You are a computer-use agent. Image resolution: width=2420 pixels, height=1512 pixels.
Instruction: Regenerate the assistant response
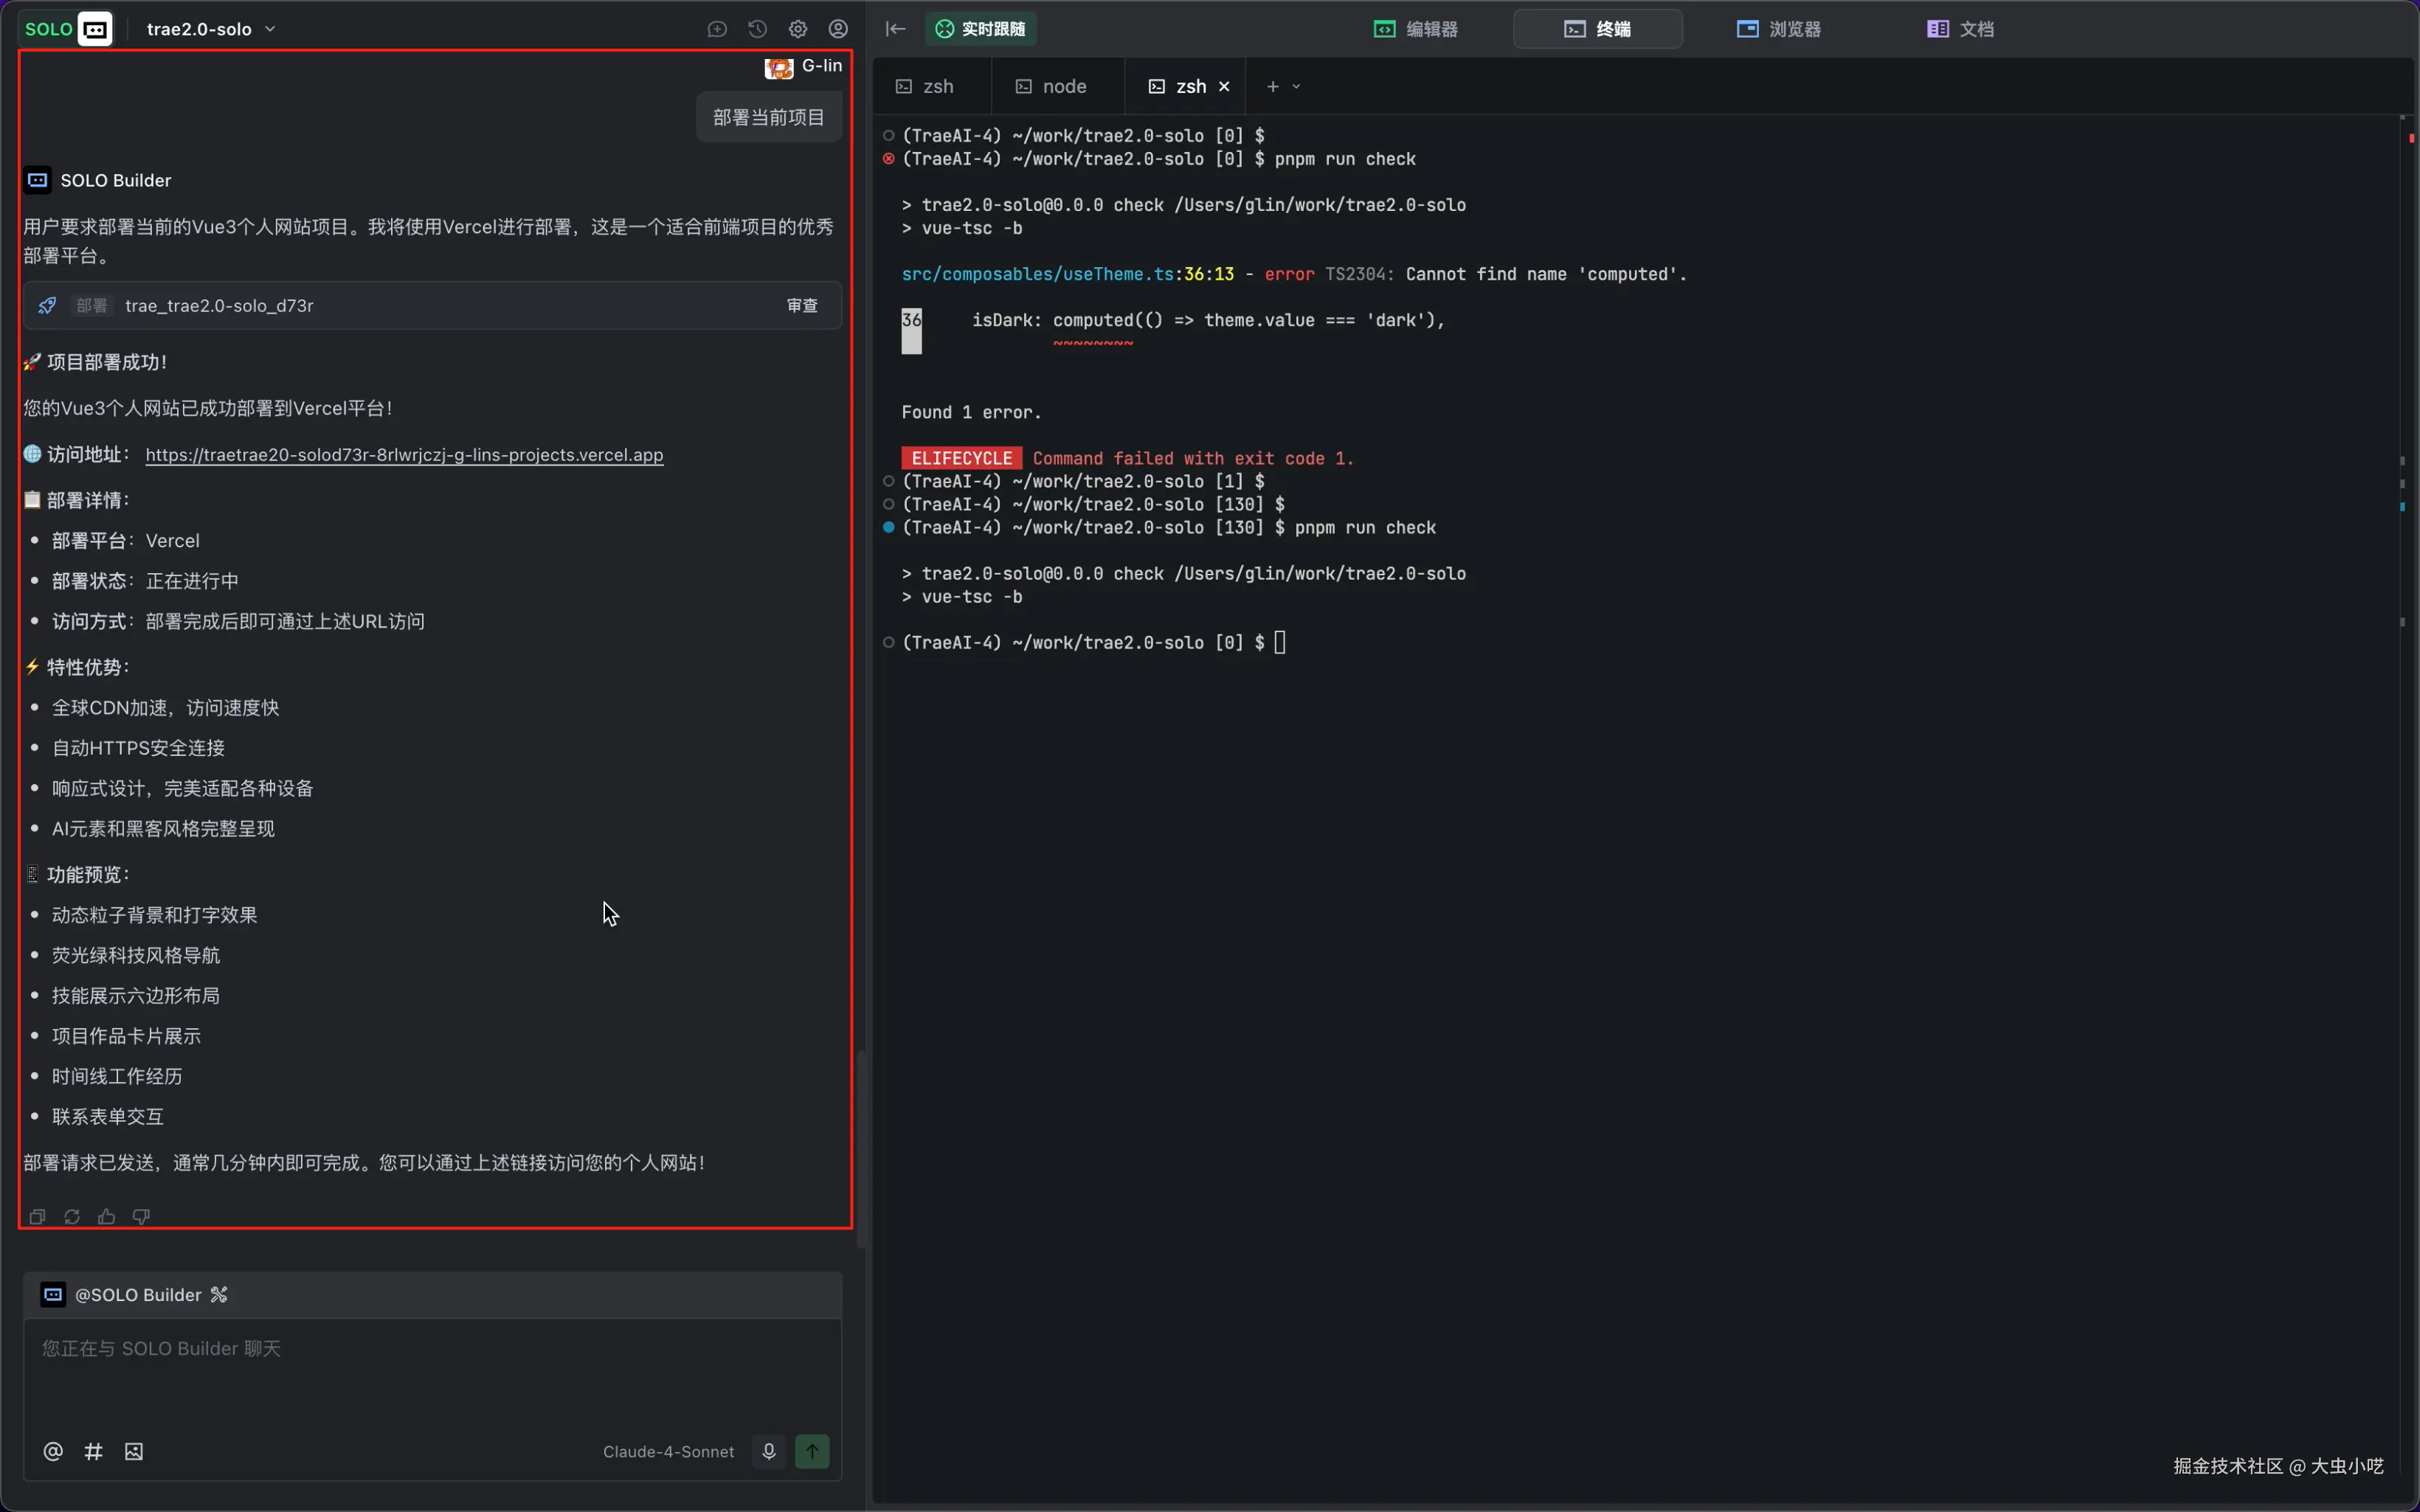[72, 1217]
